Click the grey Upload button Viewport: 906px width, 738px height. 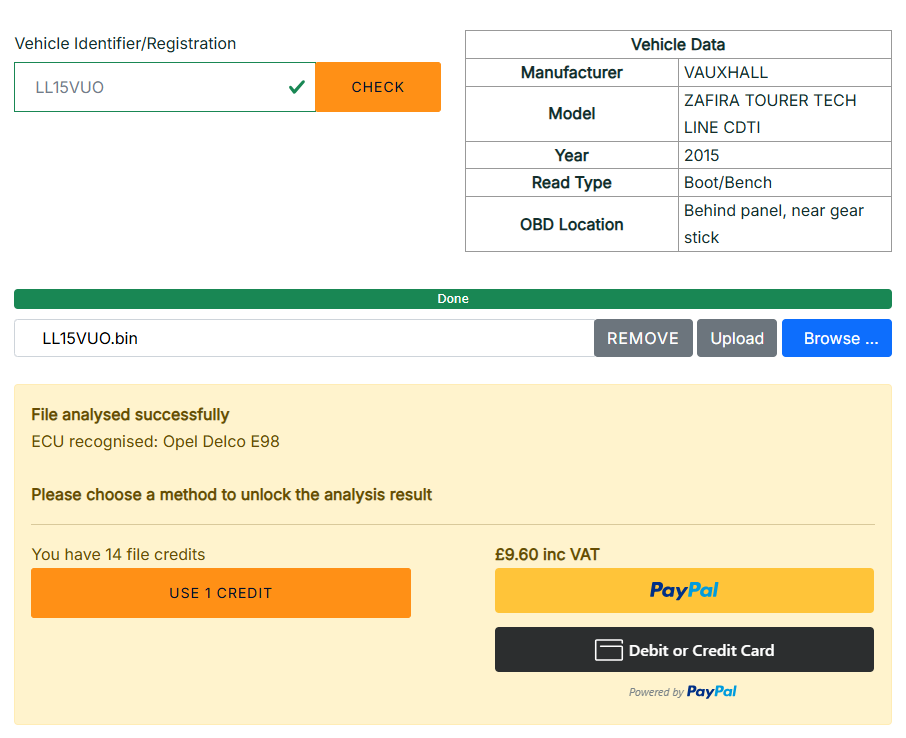(x=737, y=338)
